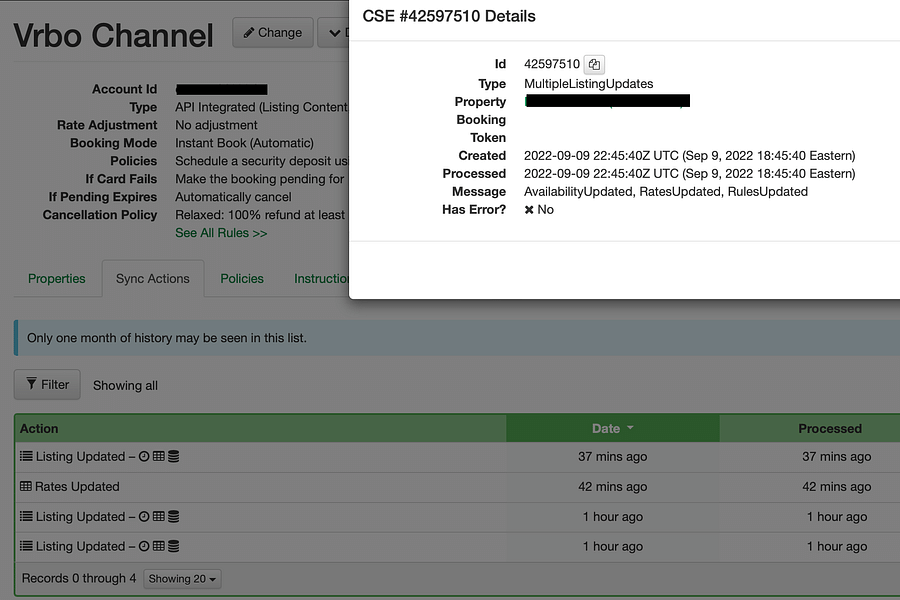Click database stack icon in first Listing Updated row
This screenshot has height=600, width=900.
coord(173,457)
